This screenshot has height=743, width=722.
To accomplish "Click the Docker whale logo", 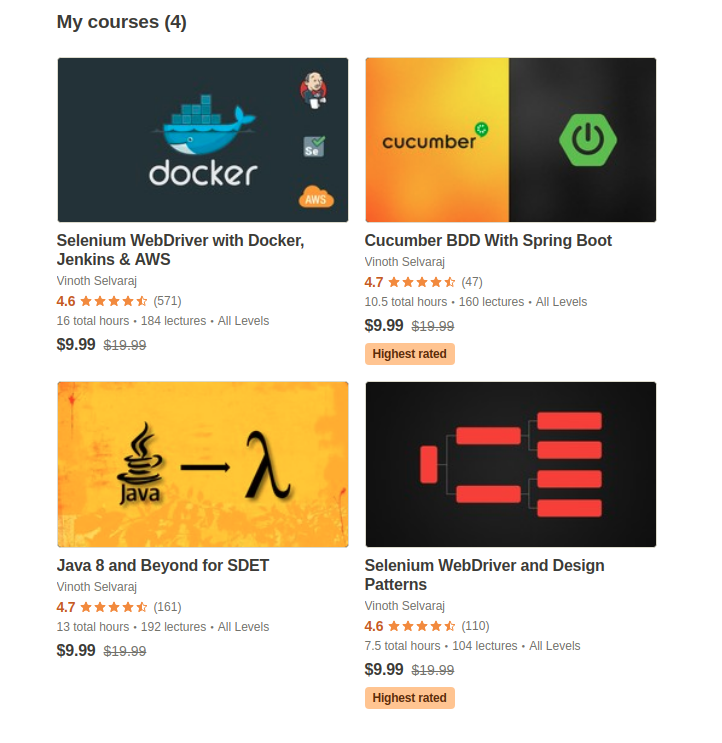I will point(203,125).
